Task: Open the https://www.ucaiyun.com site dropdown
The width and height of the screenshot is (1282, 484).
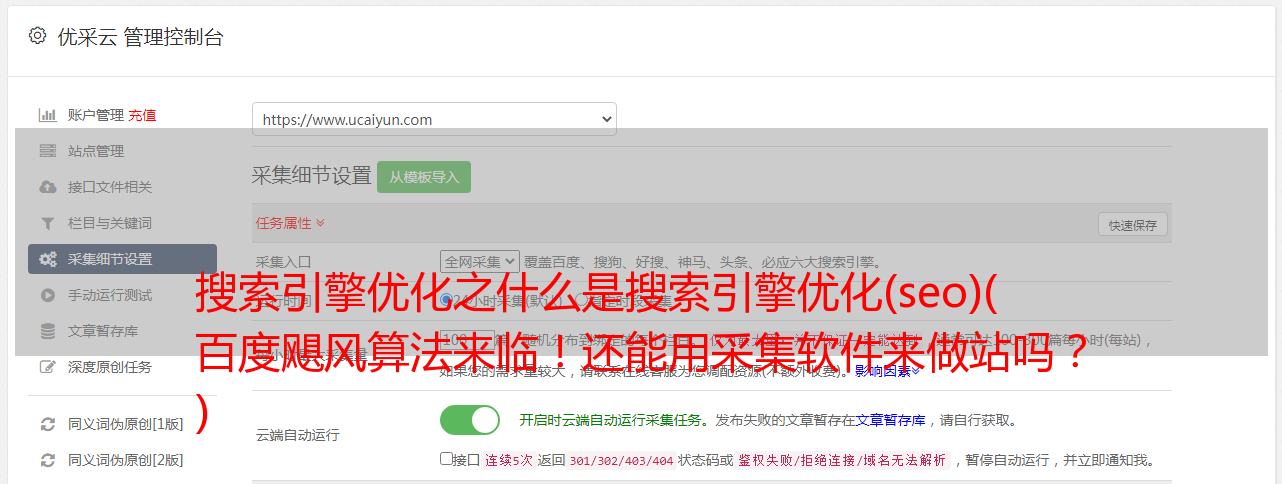Action: (x=434, y=119)
